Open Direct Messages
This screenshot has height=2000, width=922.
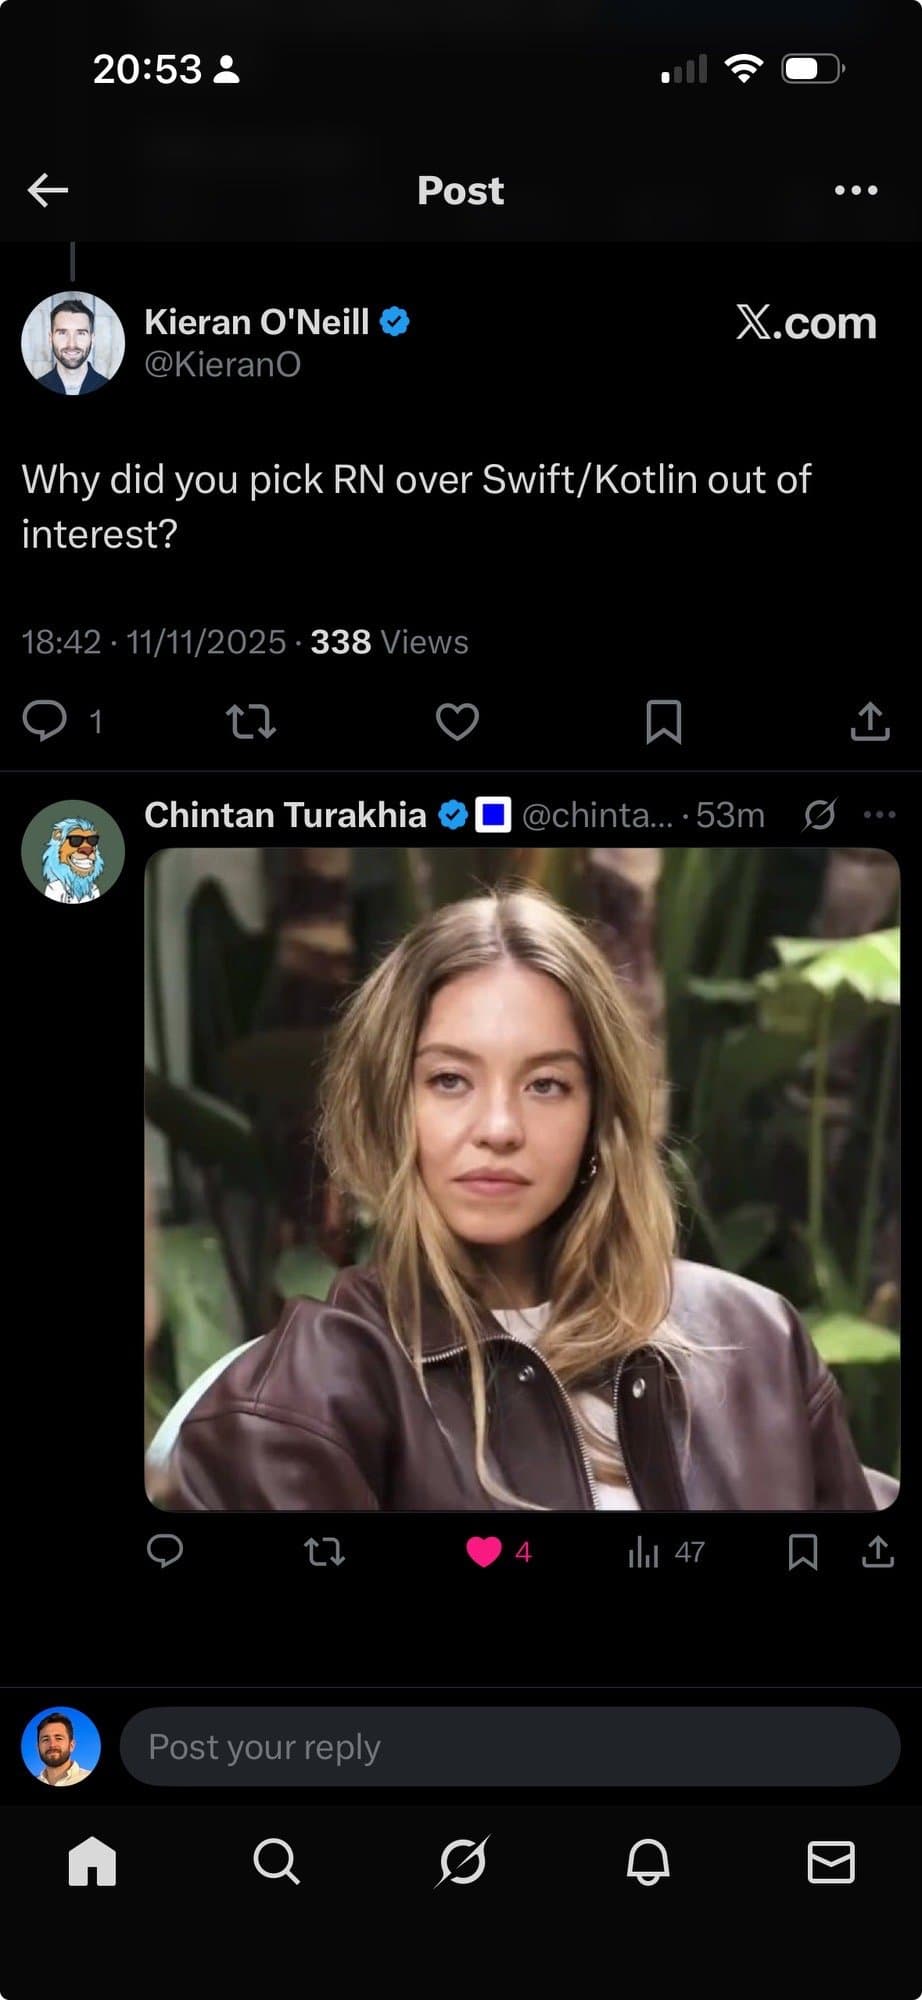(x=829, y=1862)
